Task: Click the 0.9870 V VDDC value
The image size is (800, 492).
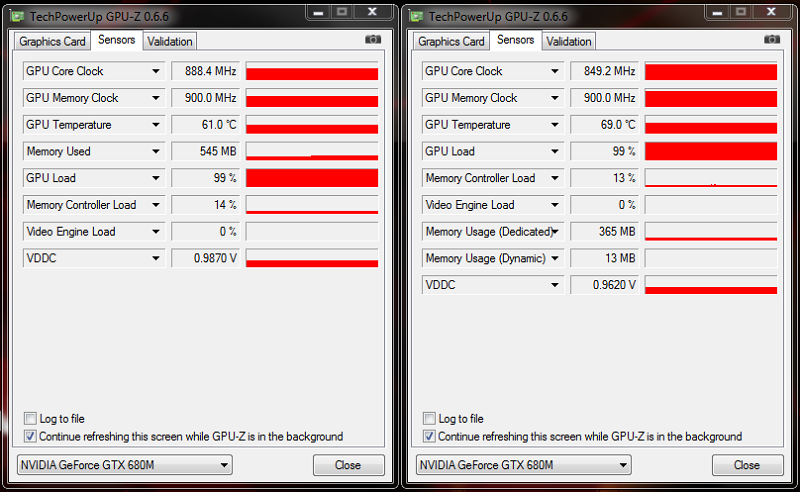Action: coord(206,258)
